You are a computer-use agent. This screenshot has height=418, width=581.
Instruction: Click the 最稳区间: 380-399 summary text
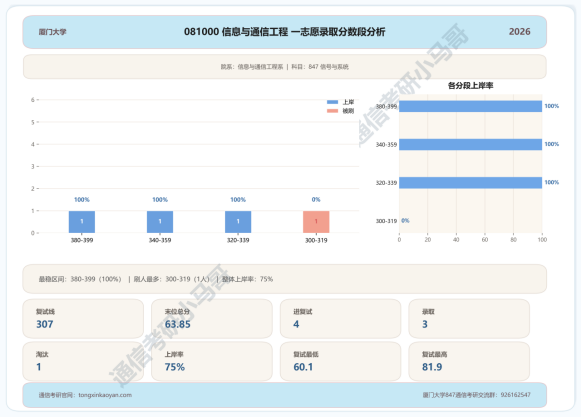click(x=80, y=279)
